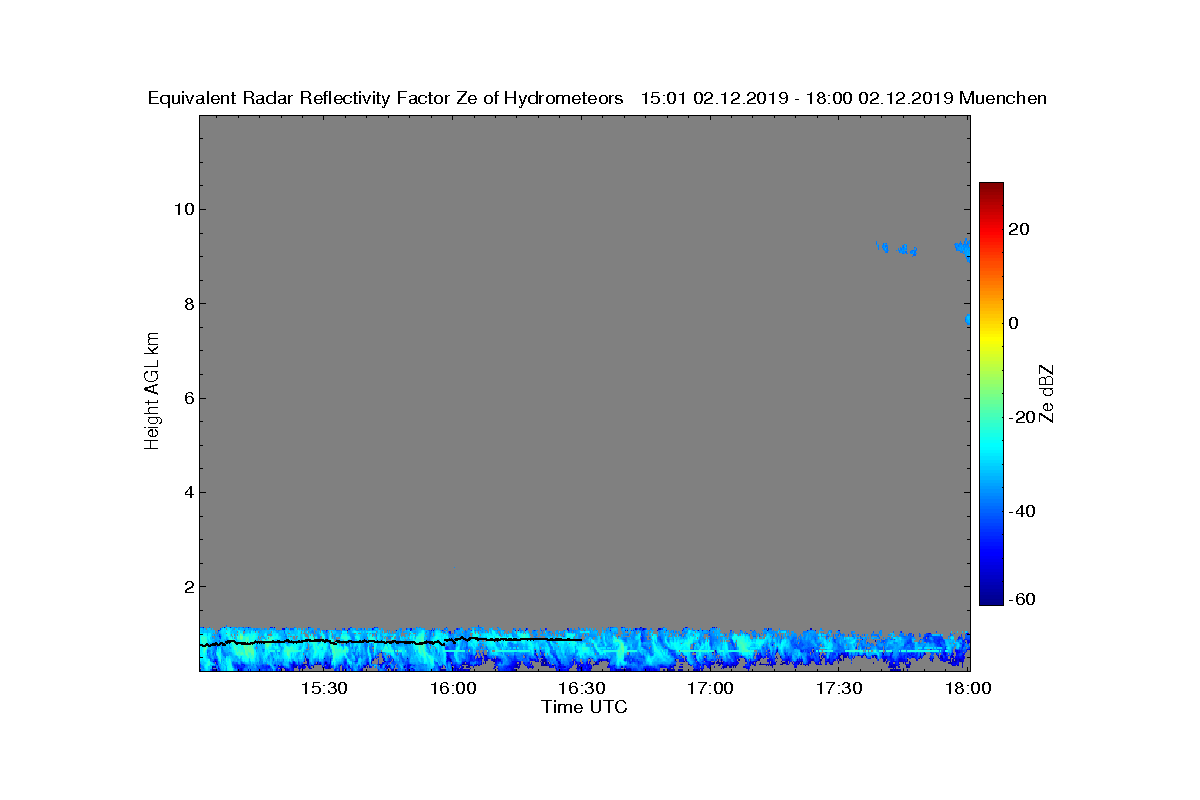
Task: Click the dark blue bottom of colorbar
Action: pos(991,598)
